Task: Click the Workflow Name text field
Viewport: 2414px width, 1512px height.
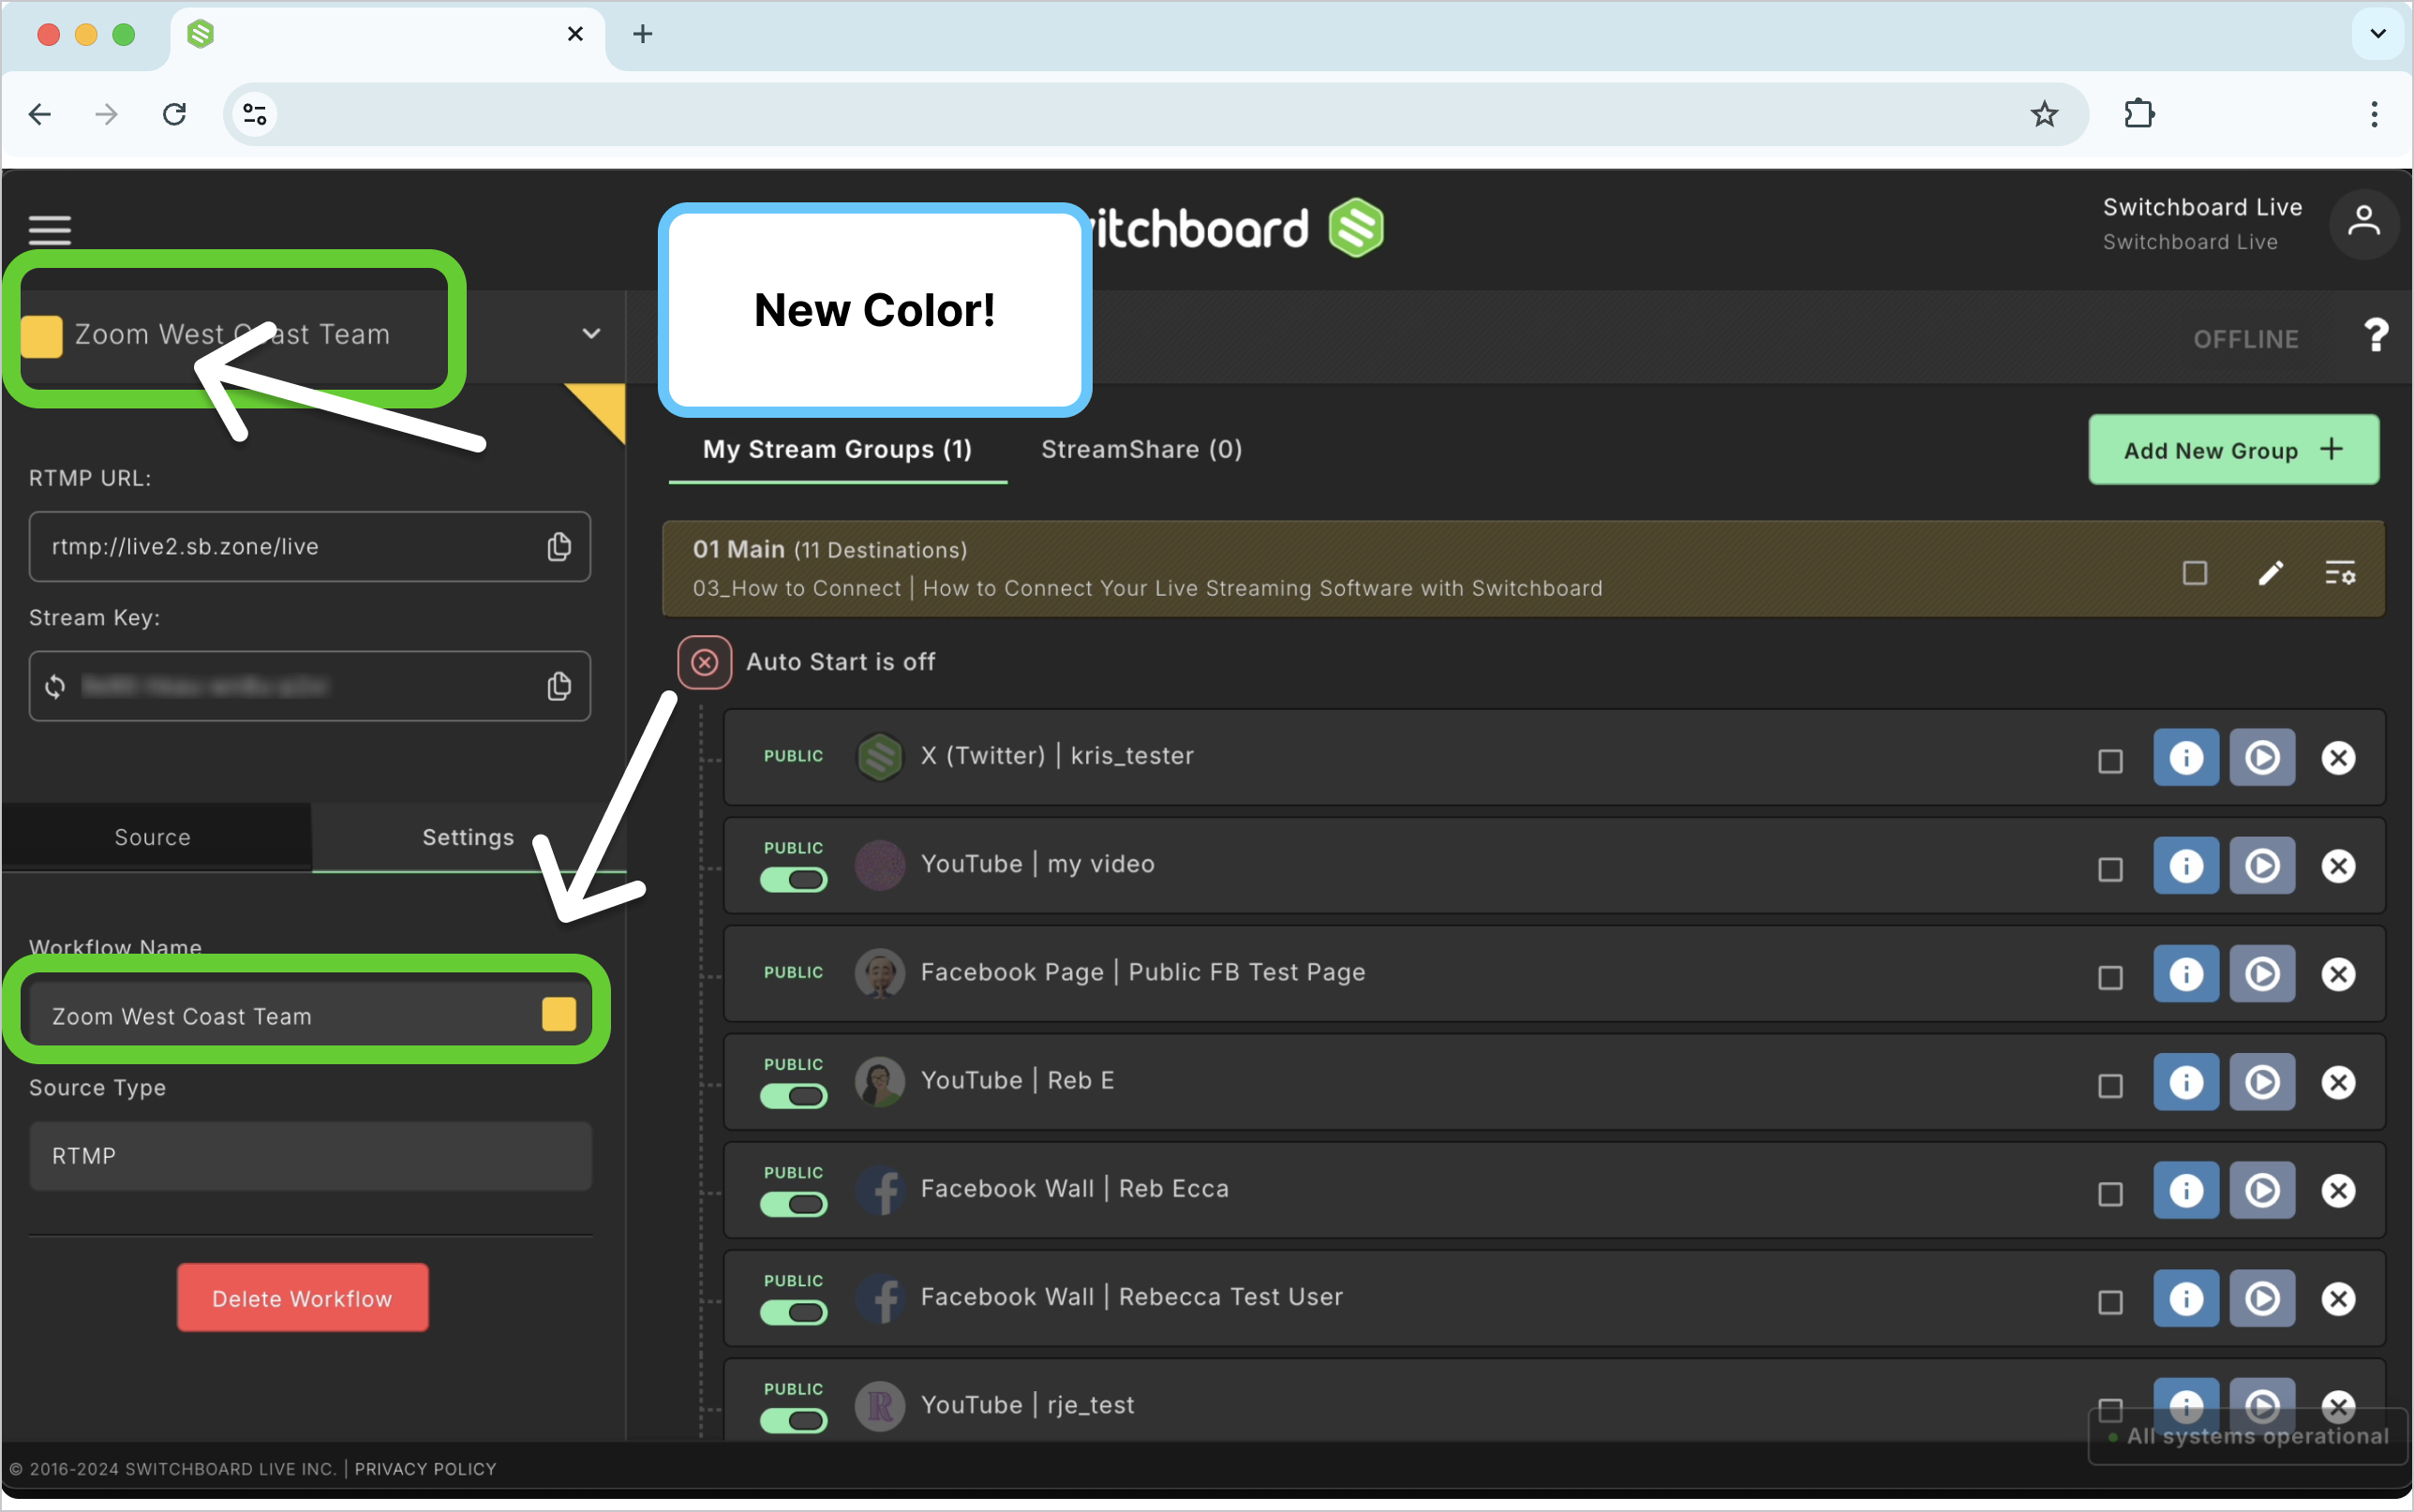Action: click(x=310, y=1015)
